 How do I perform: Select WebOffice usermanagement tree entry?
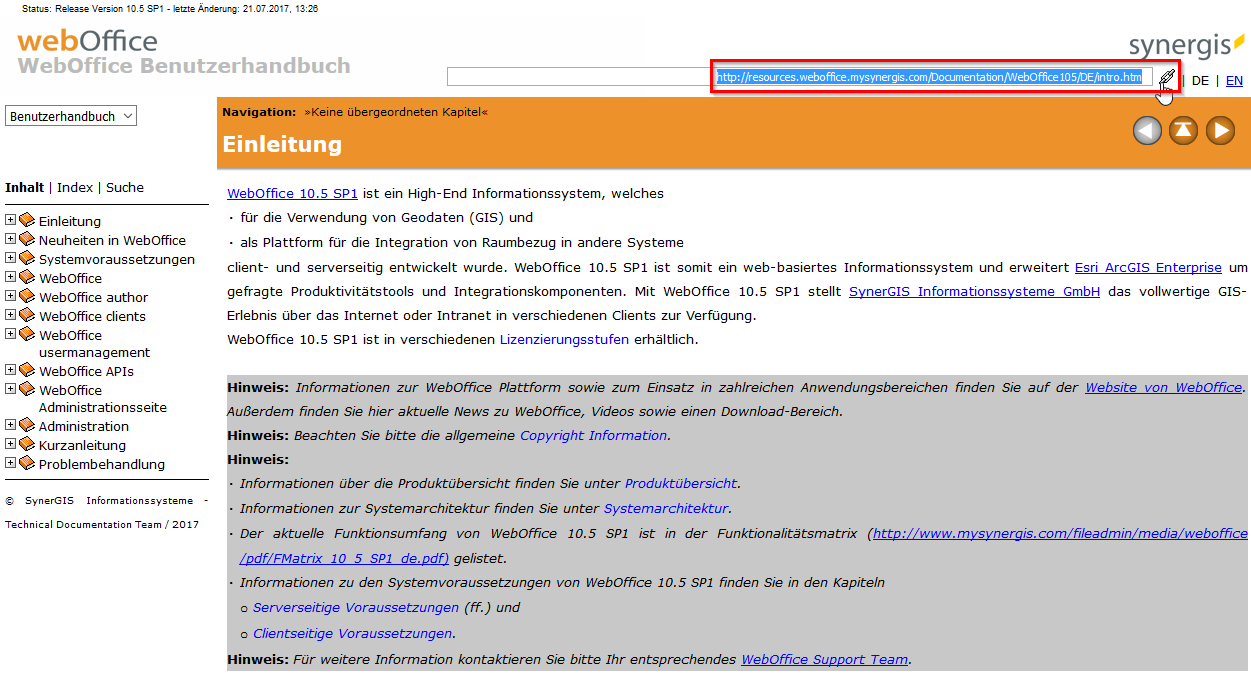[94, 344]
